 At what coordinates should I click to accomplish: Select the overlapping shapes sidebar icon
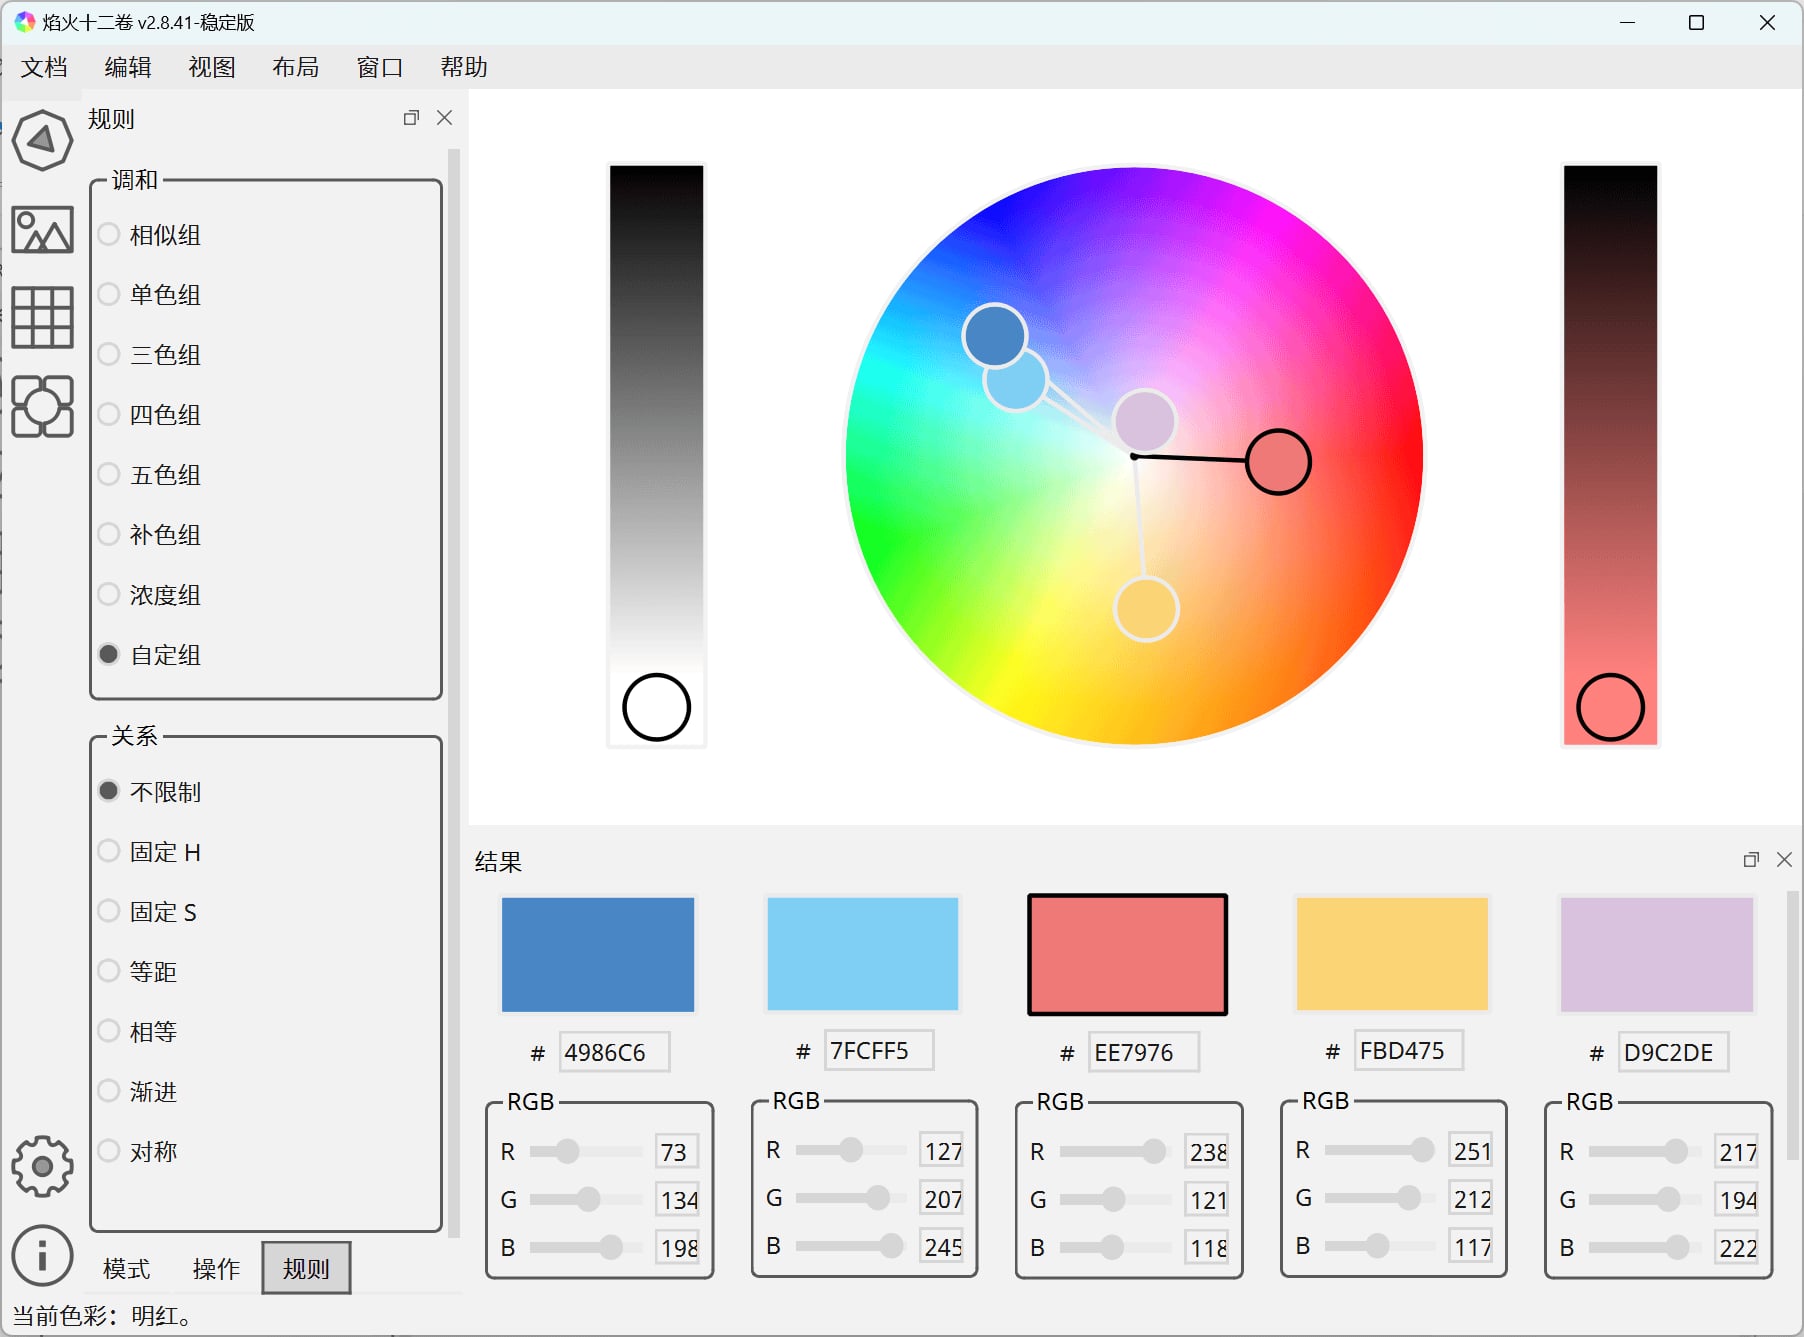tap(42, 406)
